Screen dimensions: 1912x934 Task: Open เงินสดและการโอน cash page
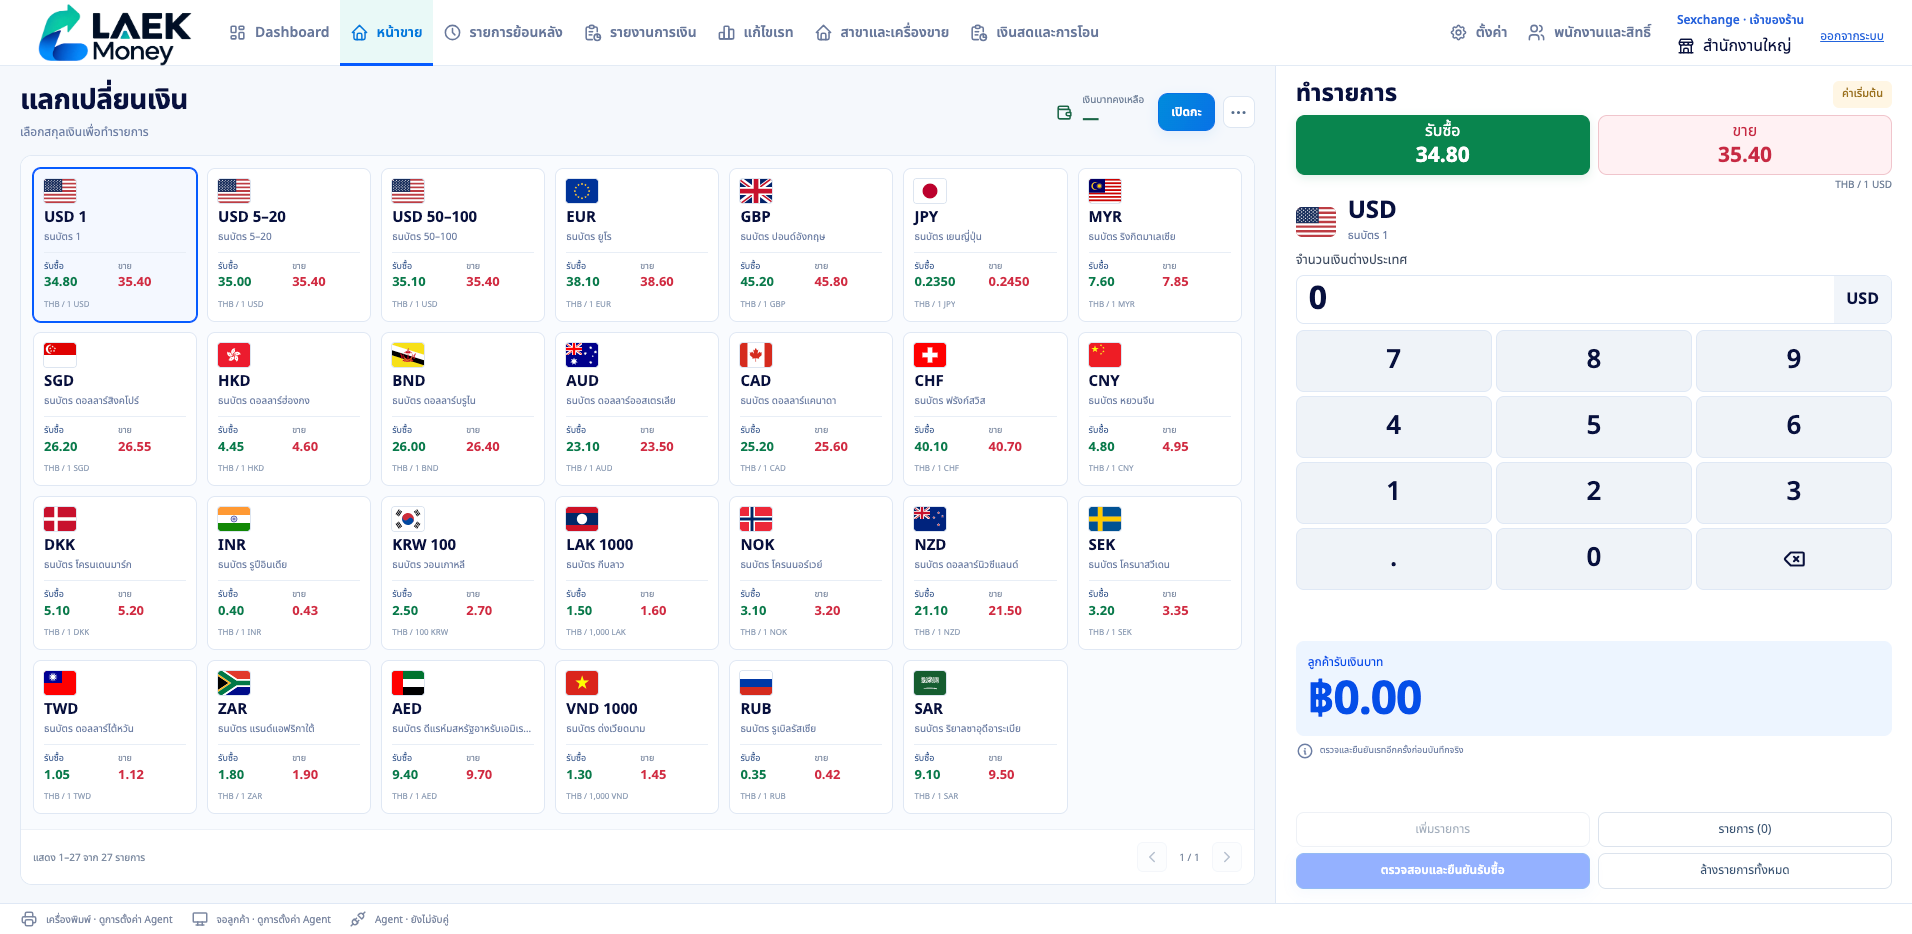[x=1035, y=32]
